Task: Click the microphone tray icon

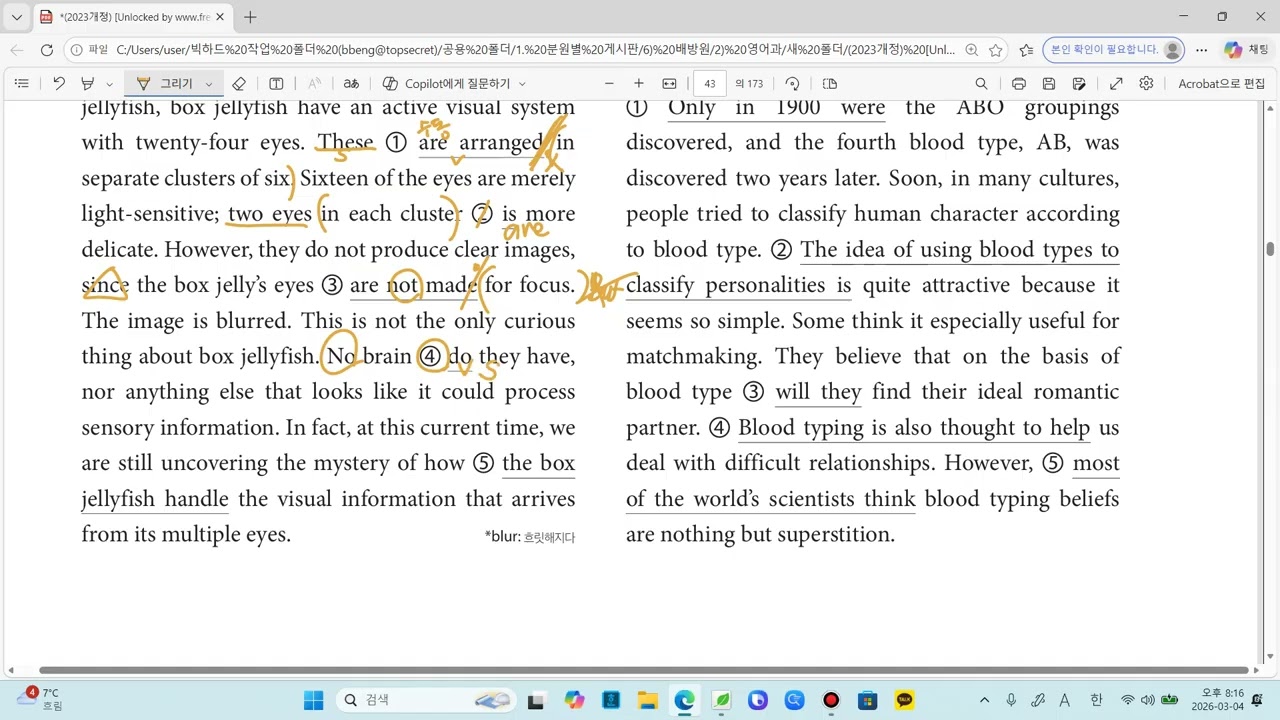Action: (1011, 700)
